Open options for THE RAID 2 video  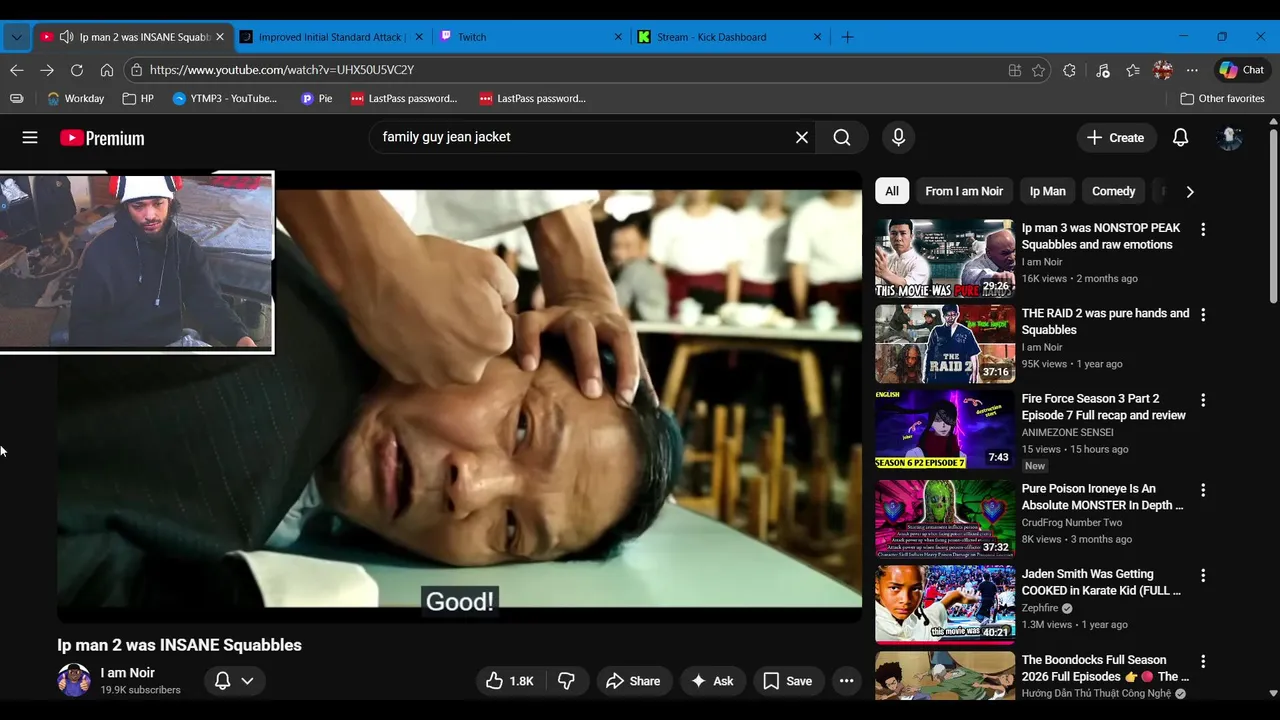(x=1203, y=314)
